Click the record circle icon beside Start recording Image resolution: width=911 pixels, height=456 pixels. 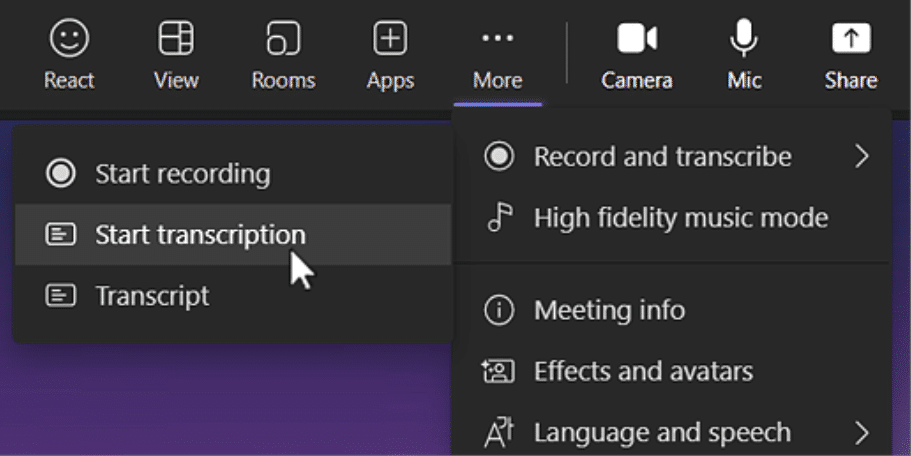pos(61,174)
